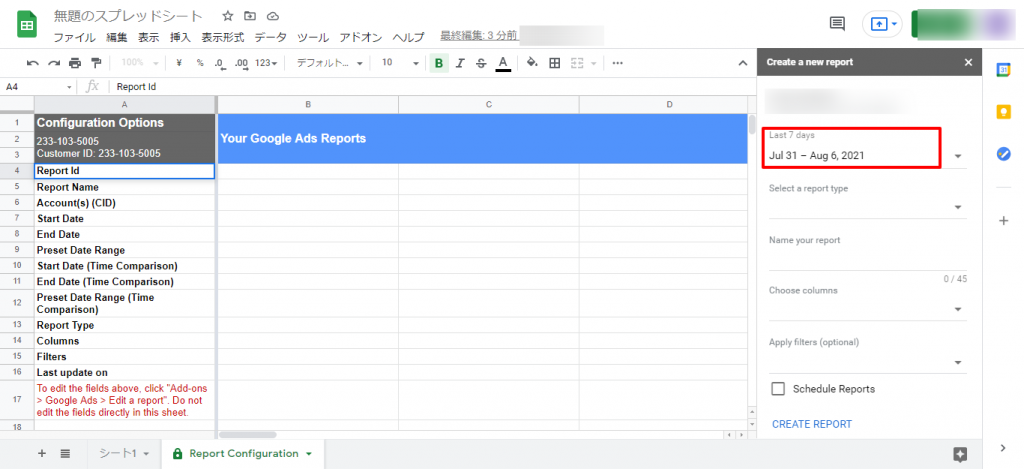Show all sheets list
The image size is (1024, 469).
[65, 453]
